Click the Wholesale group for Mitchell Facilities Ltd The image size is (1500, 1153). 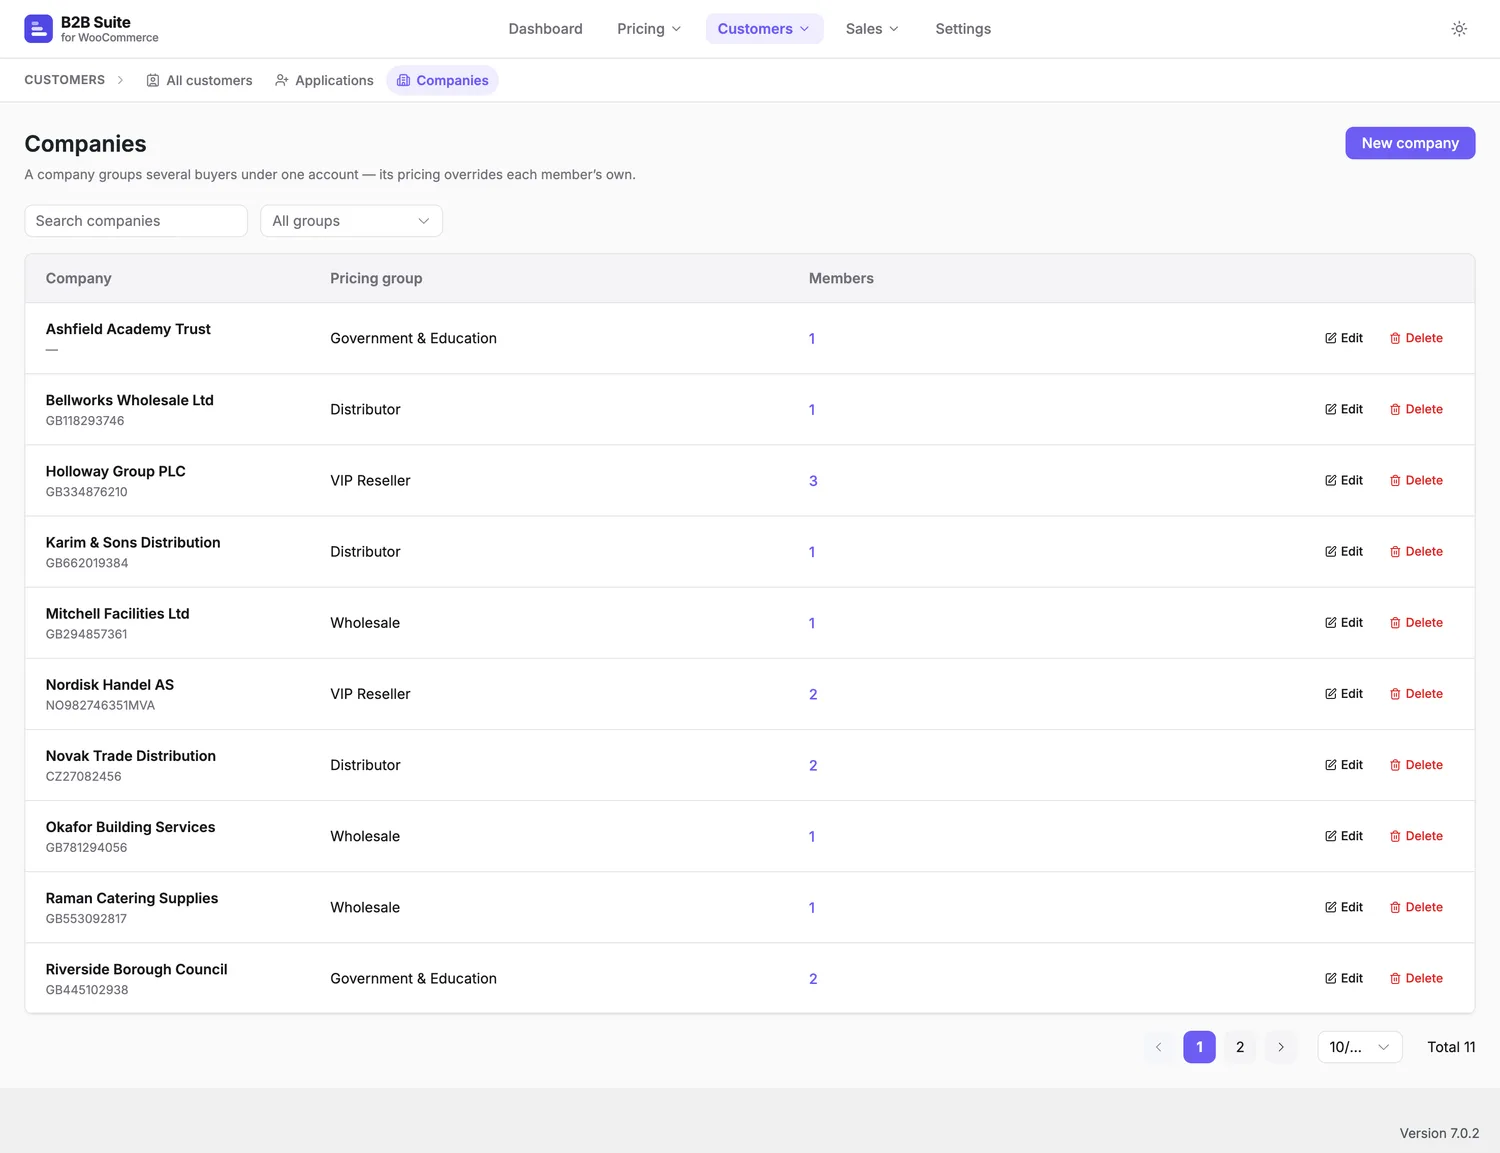pyautogui.click(x=365, y=623)
